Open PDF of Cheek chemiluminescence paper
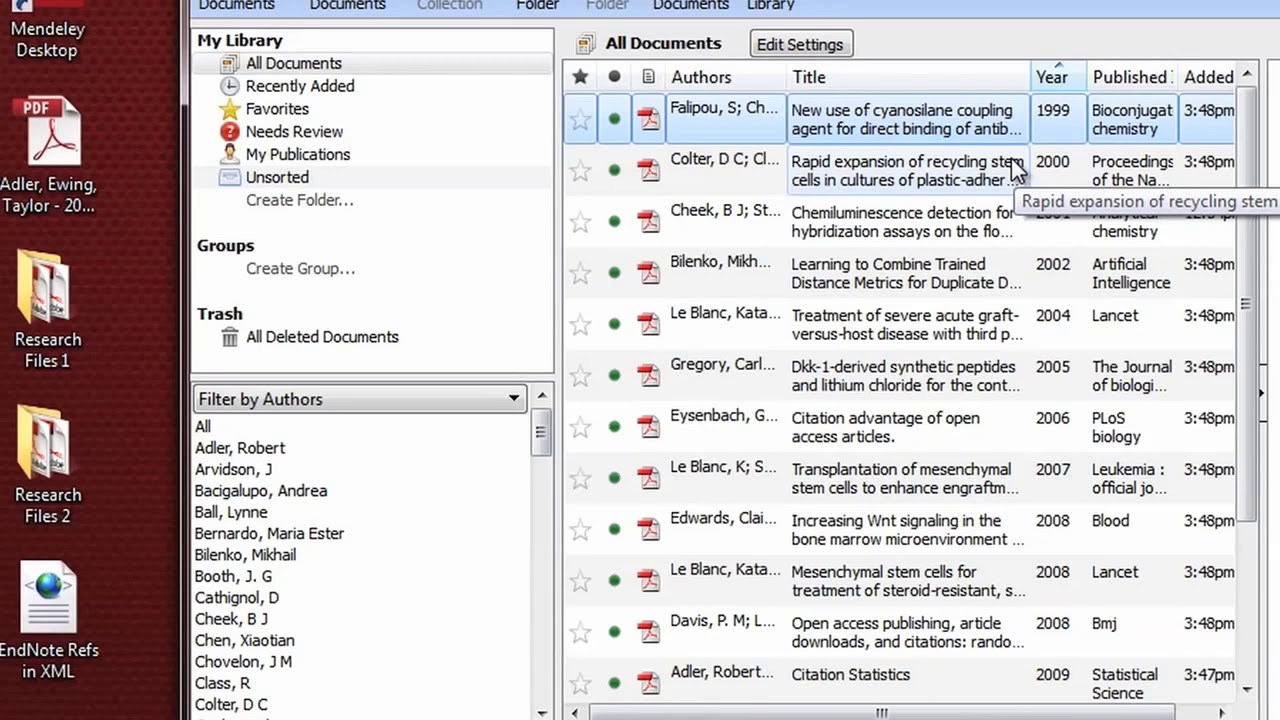Screen dimensions: 1280x720 tap(649, 221)
